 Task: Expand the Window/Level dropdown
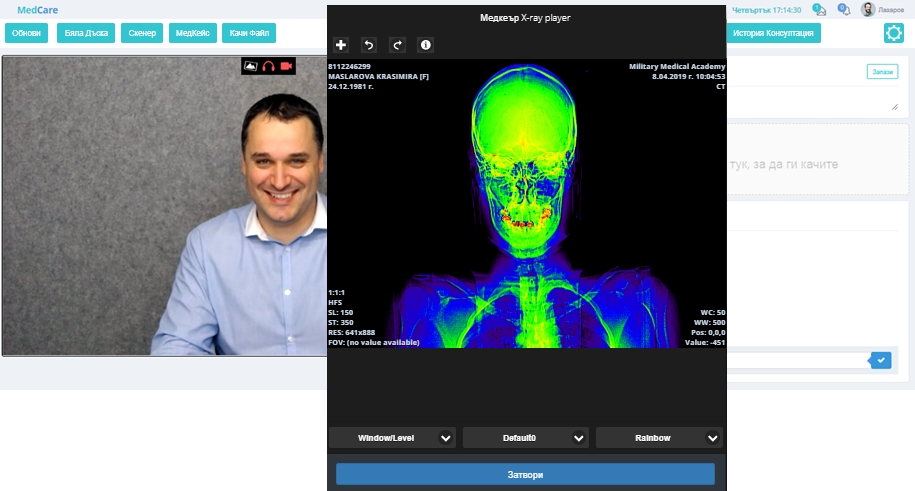(392, 438)
